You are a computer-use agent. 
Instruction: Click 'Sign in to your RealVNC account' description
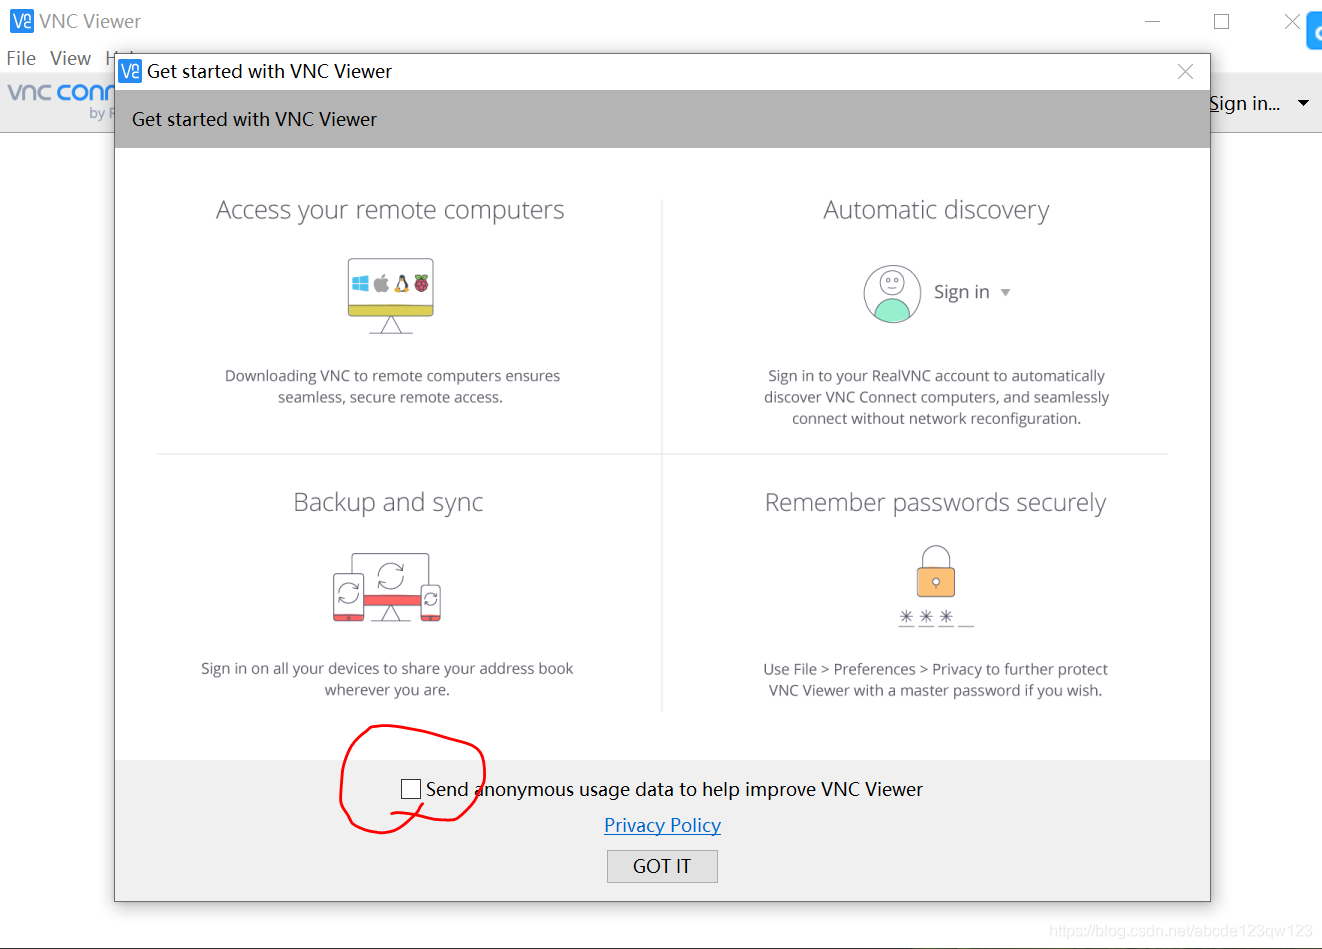click(936, 397)
